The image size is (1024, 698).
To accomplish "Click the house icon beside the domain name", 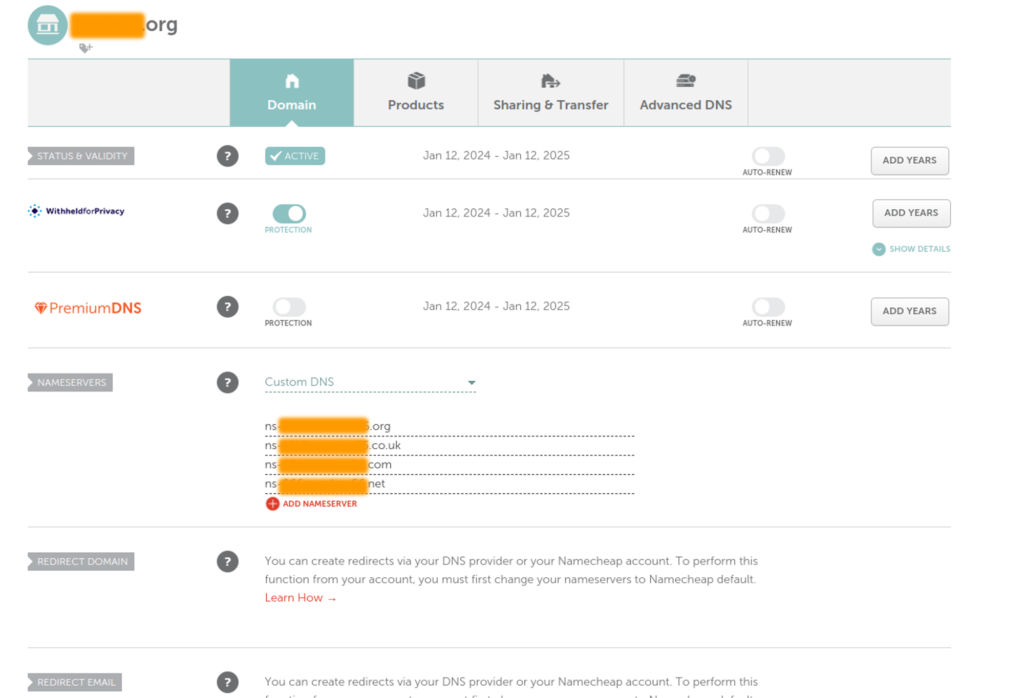I will point(46,24).
